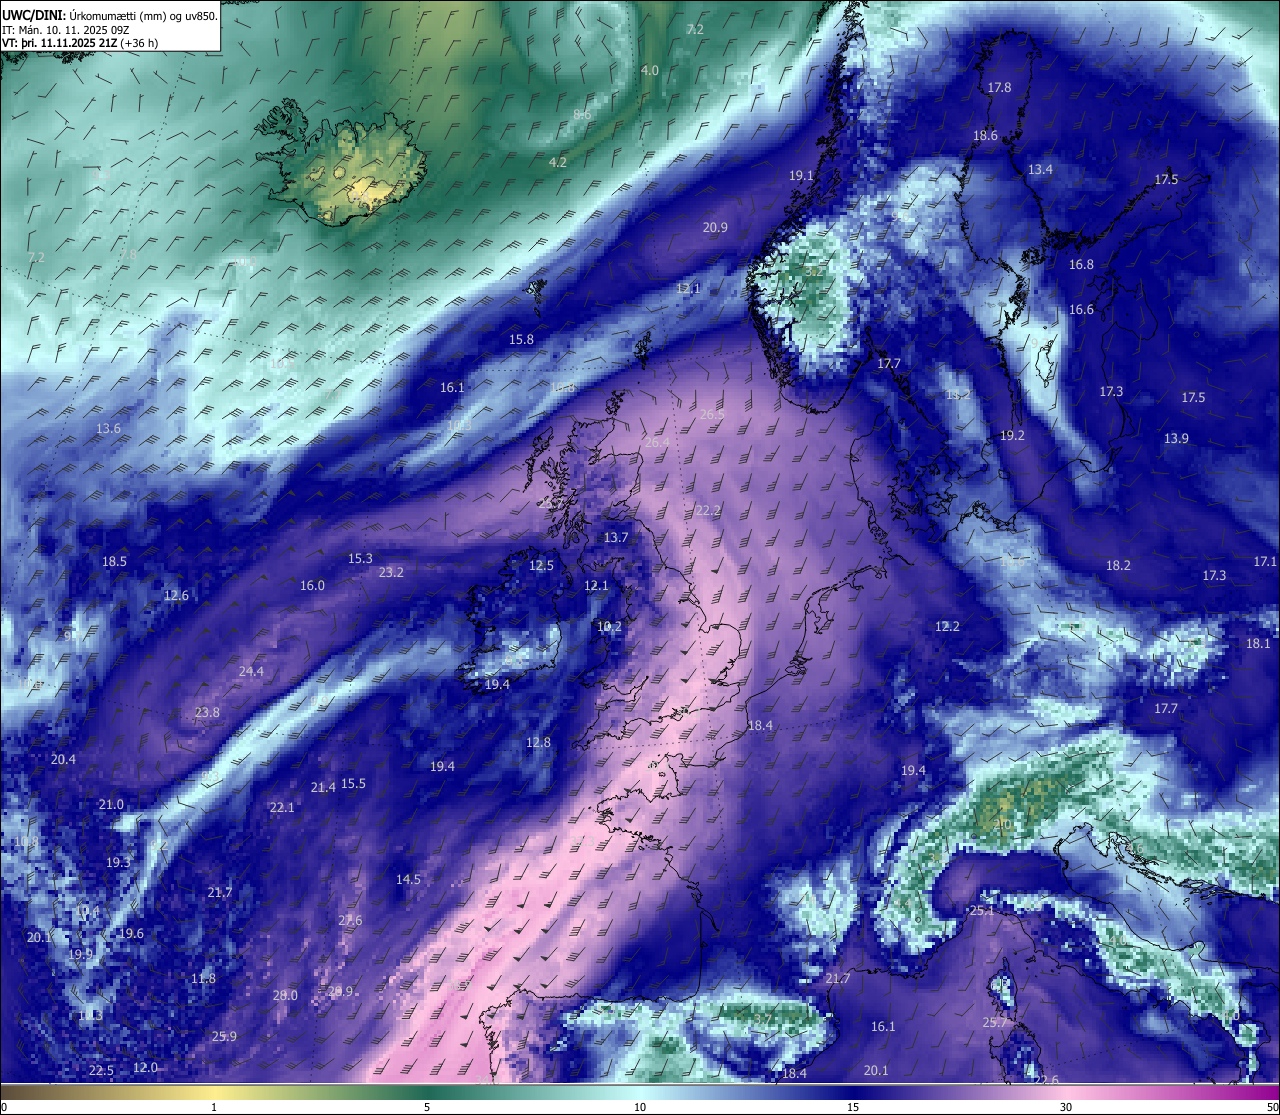Click the 18.2 map value
This screenshot has height=1115, width=1280.
(x=1118, y=566)
